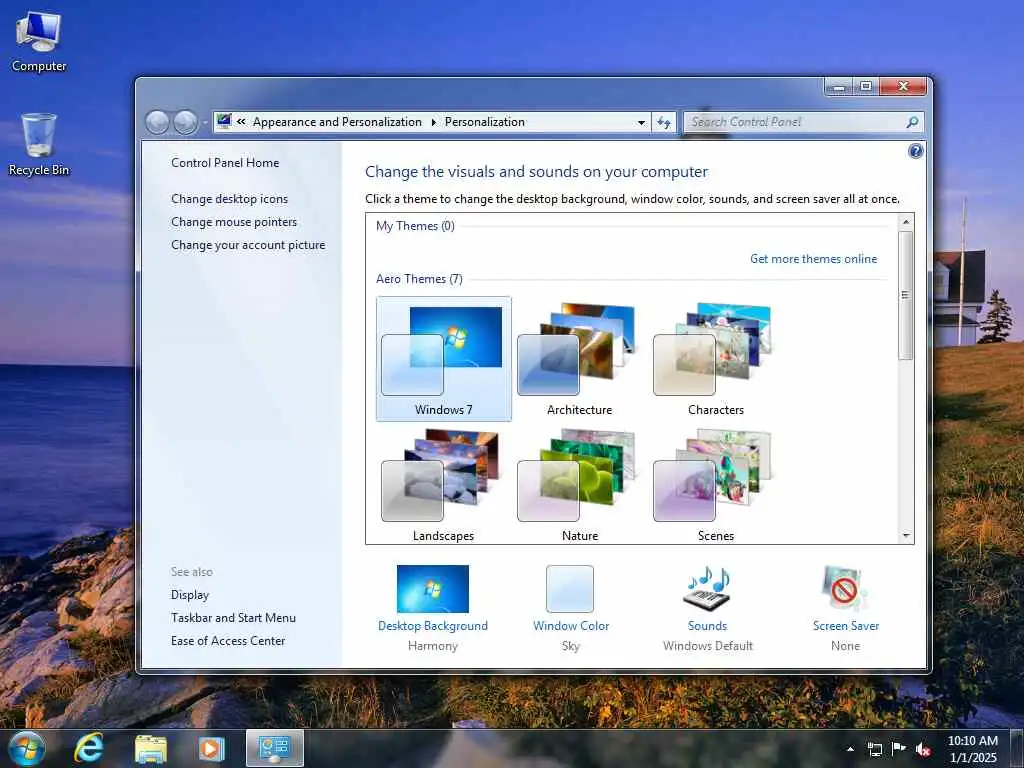This screenshot has height=768, width=1024.
Task: Click the Control Panel icon in address bar
Action: pos(224,121)
